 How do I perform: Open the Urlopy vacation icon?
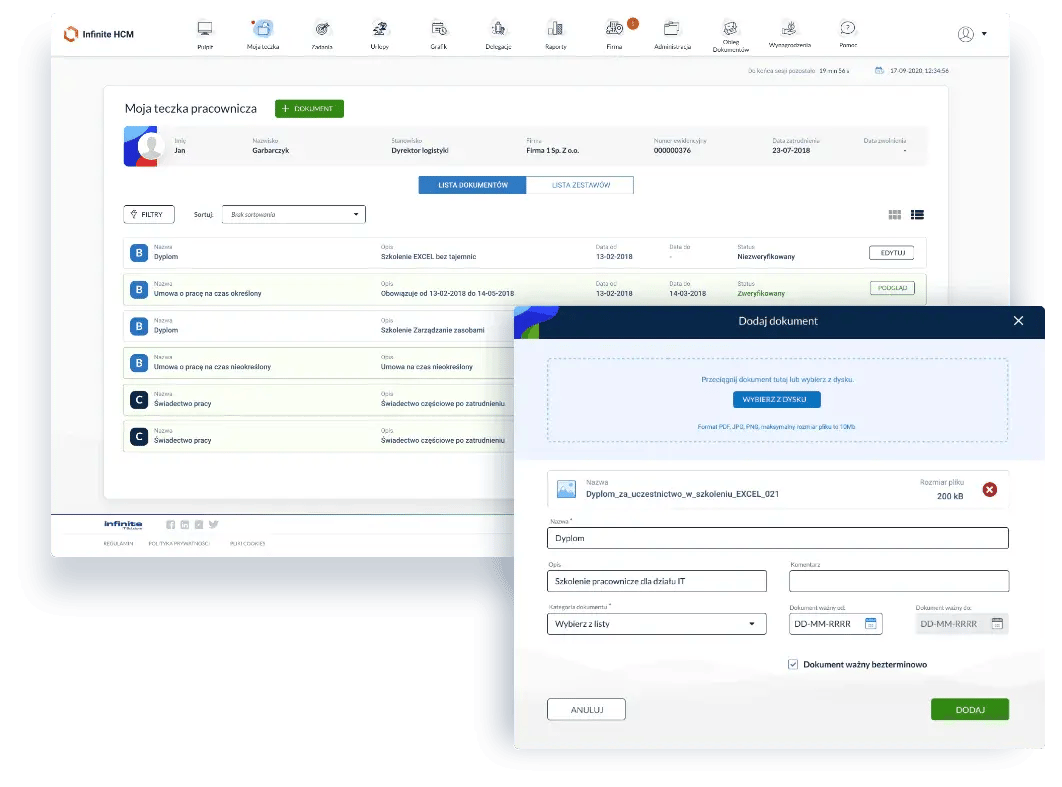379,28
